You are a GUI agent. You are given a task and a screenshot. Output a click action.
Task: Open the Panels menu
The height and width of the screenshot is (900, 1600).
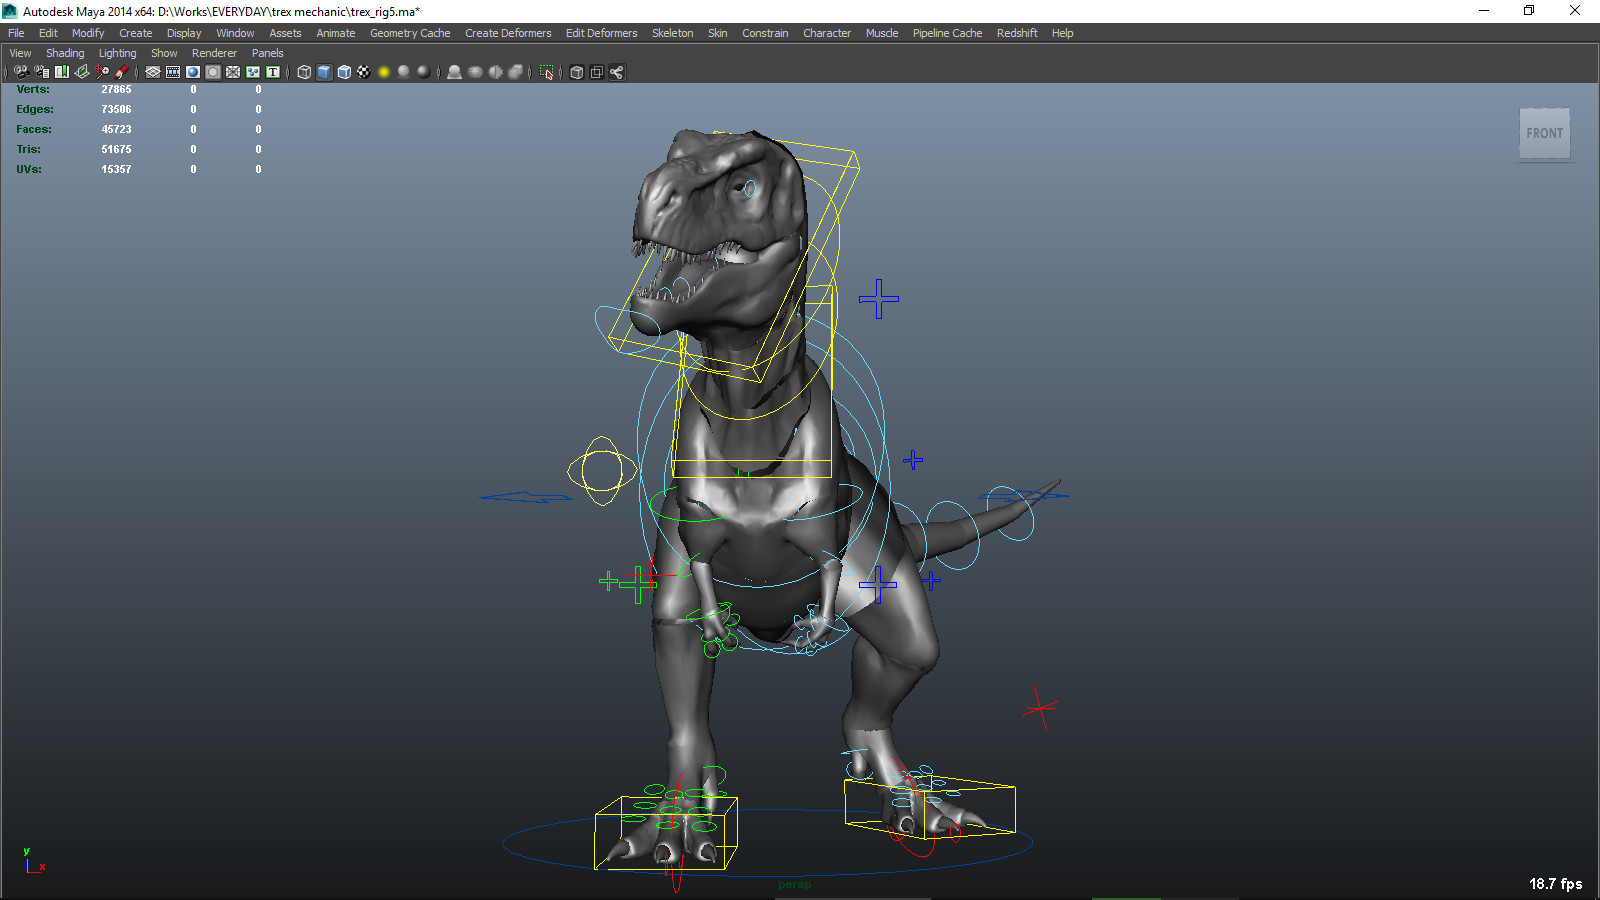(267, 52)
